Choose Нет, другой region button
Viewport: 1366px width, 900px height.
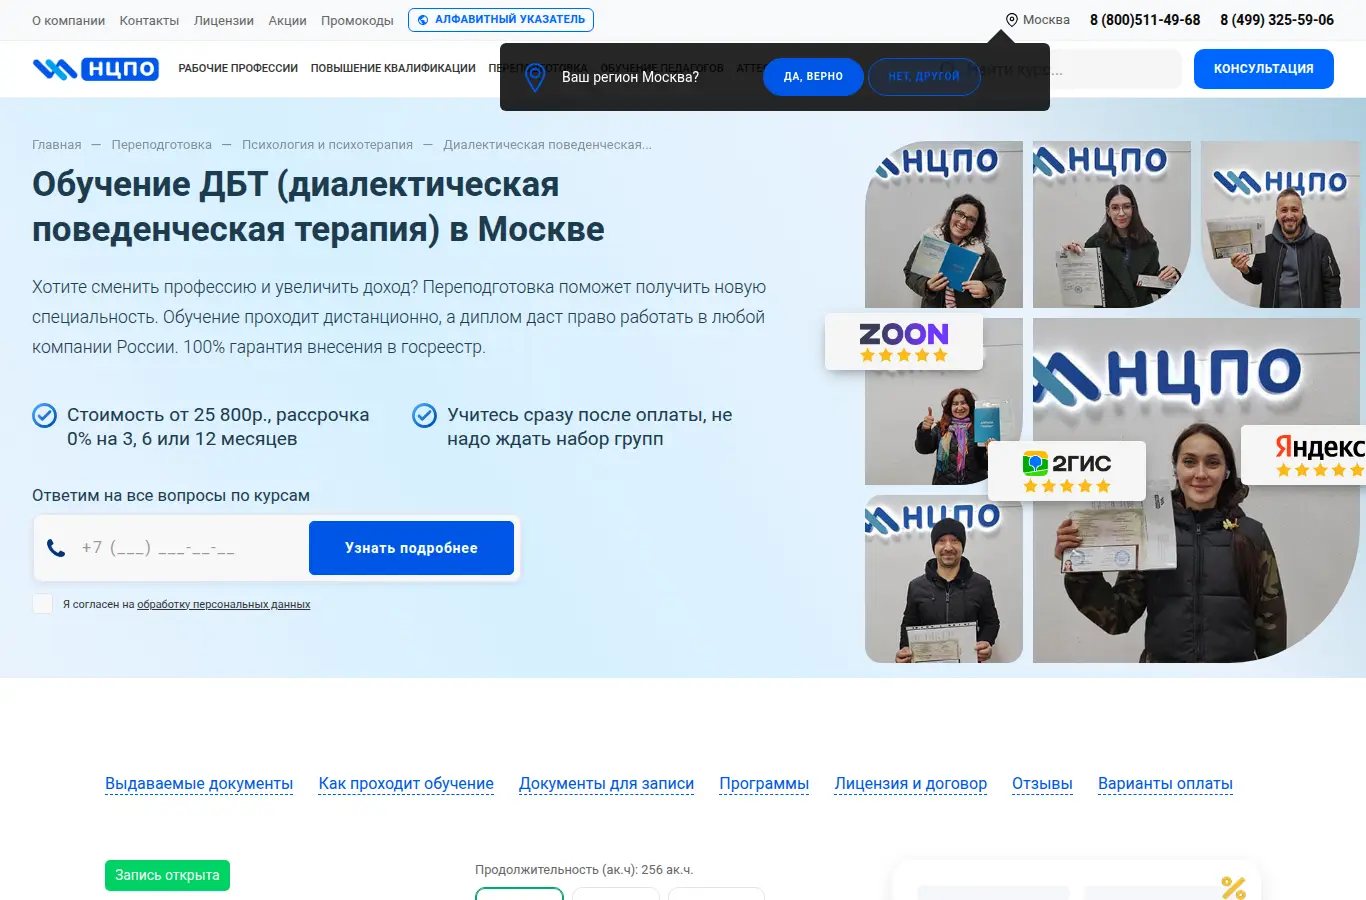(x=924, y=77)
